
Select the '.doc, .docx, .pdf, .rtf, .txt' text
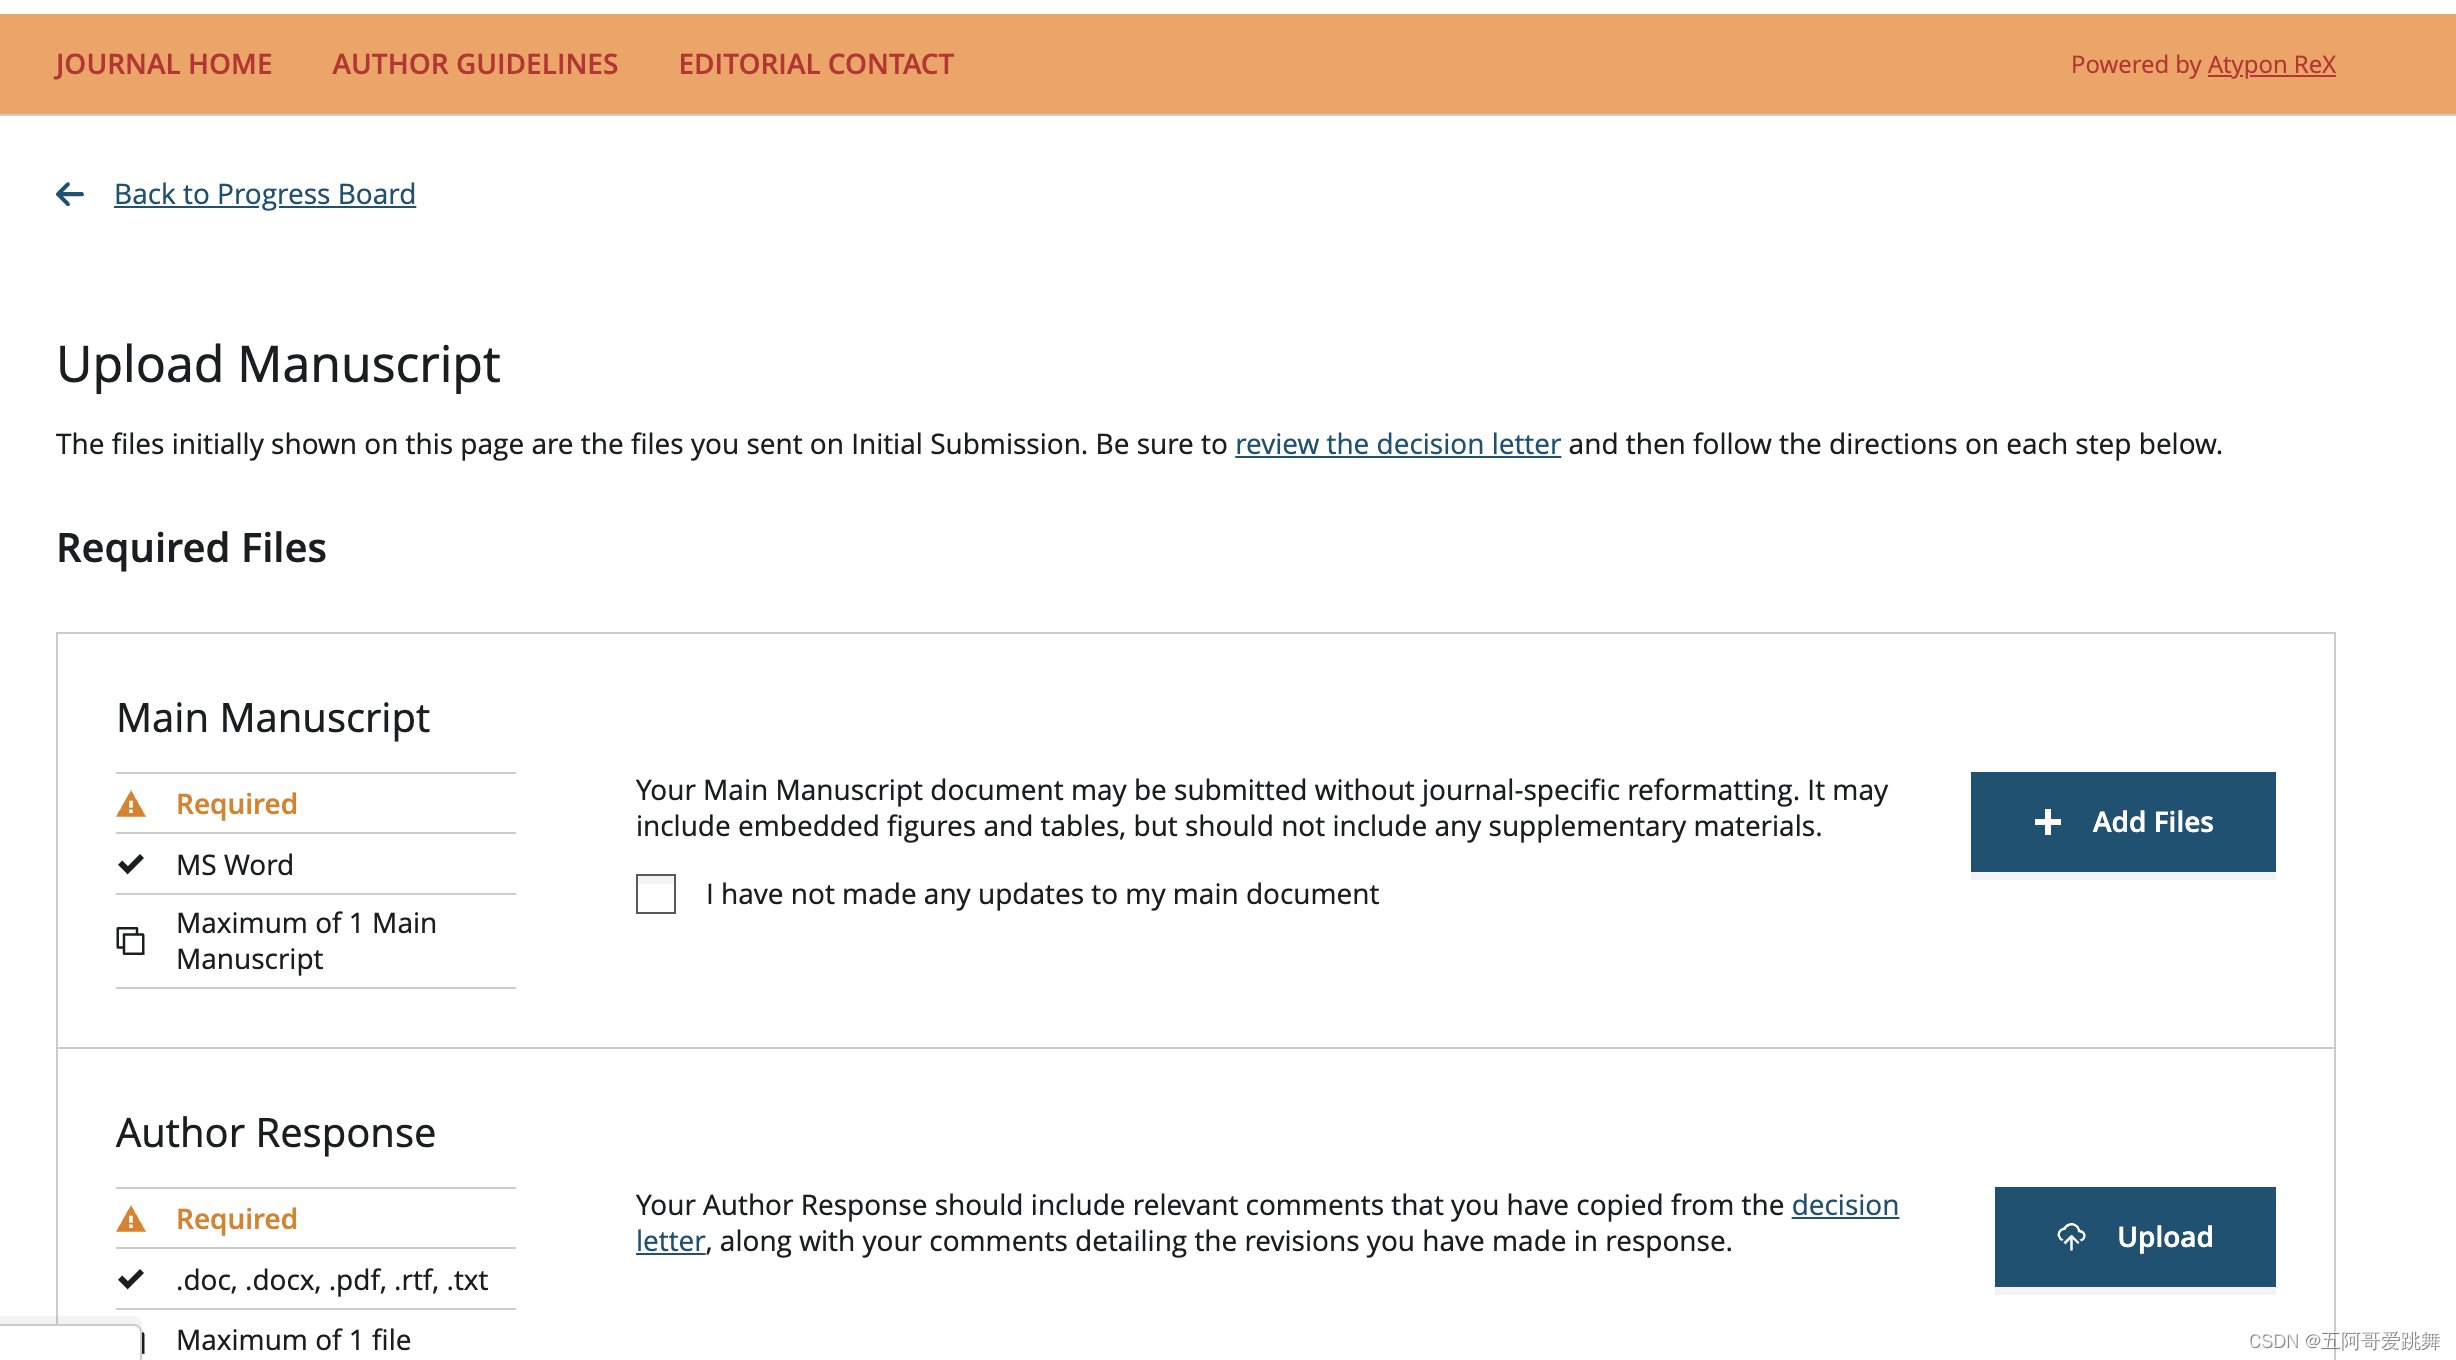332,1280
